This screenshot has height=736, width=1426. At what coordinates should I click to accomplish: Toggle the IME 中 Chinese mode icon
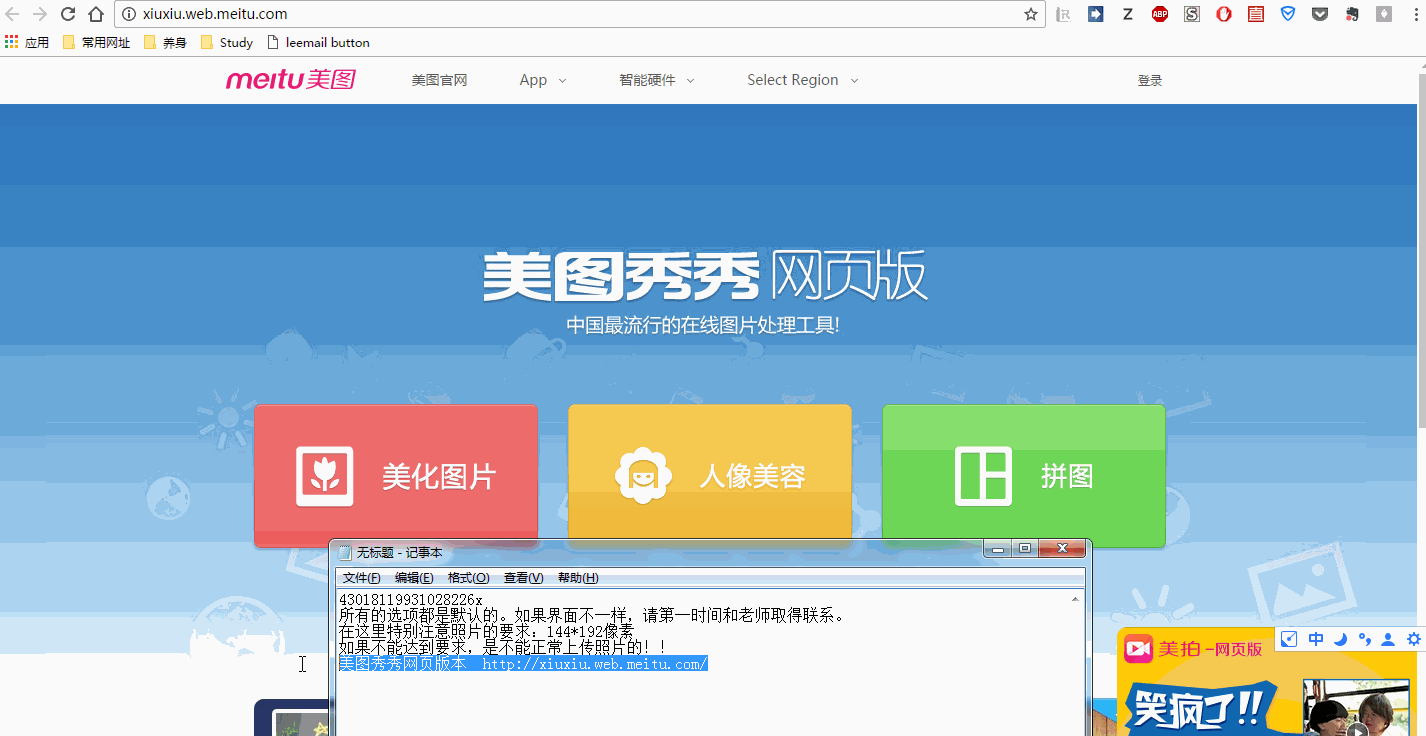coord(1316,639)
